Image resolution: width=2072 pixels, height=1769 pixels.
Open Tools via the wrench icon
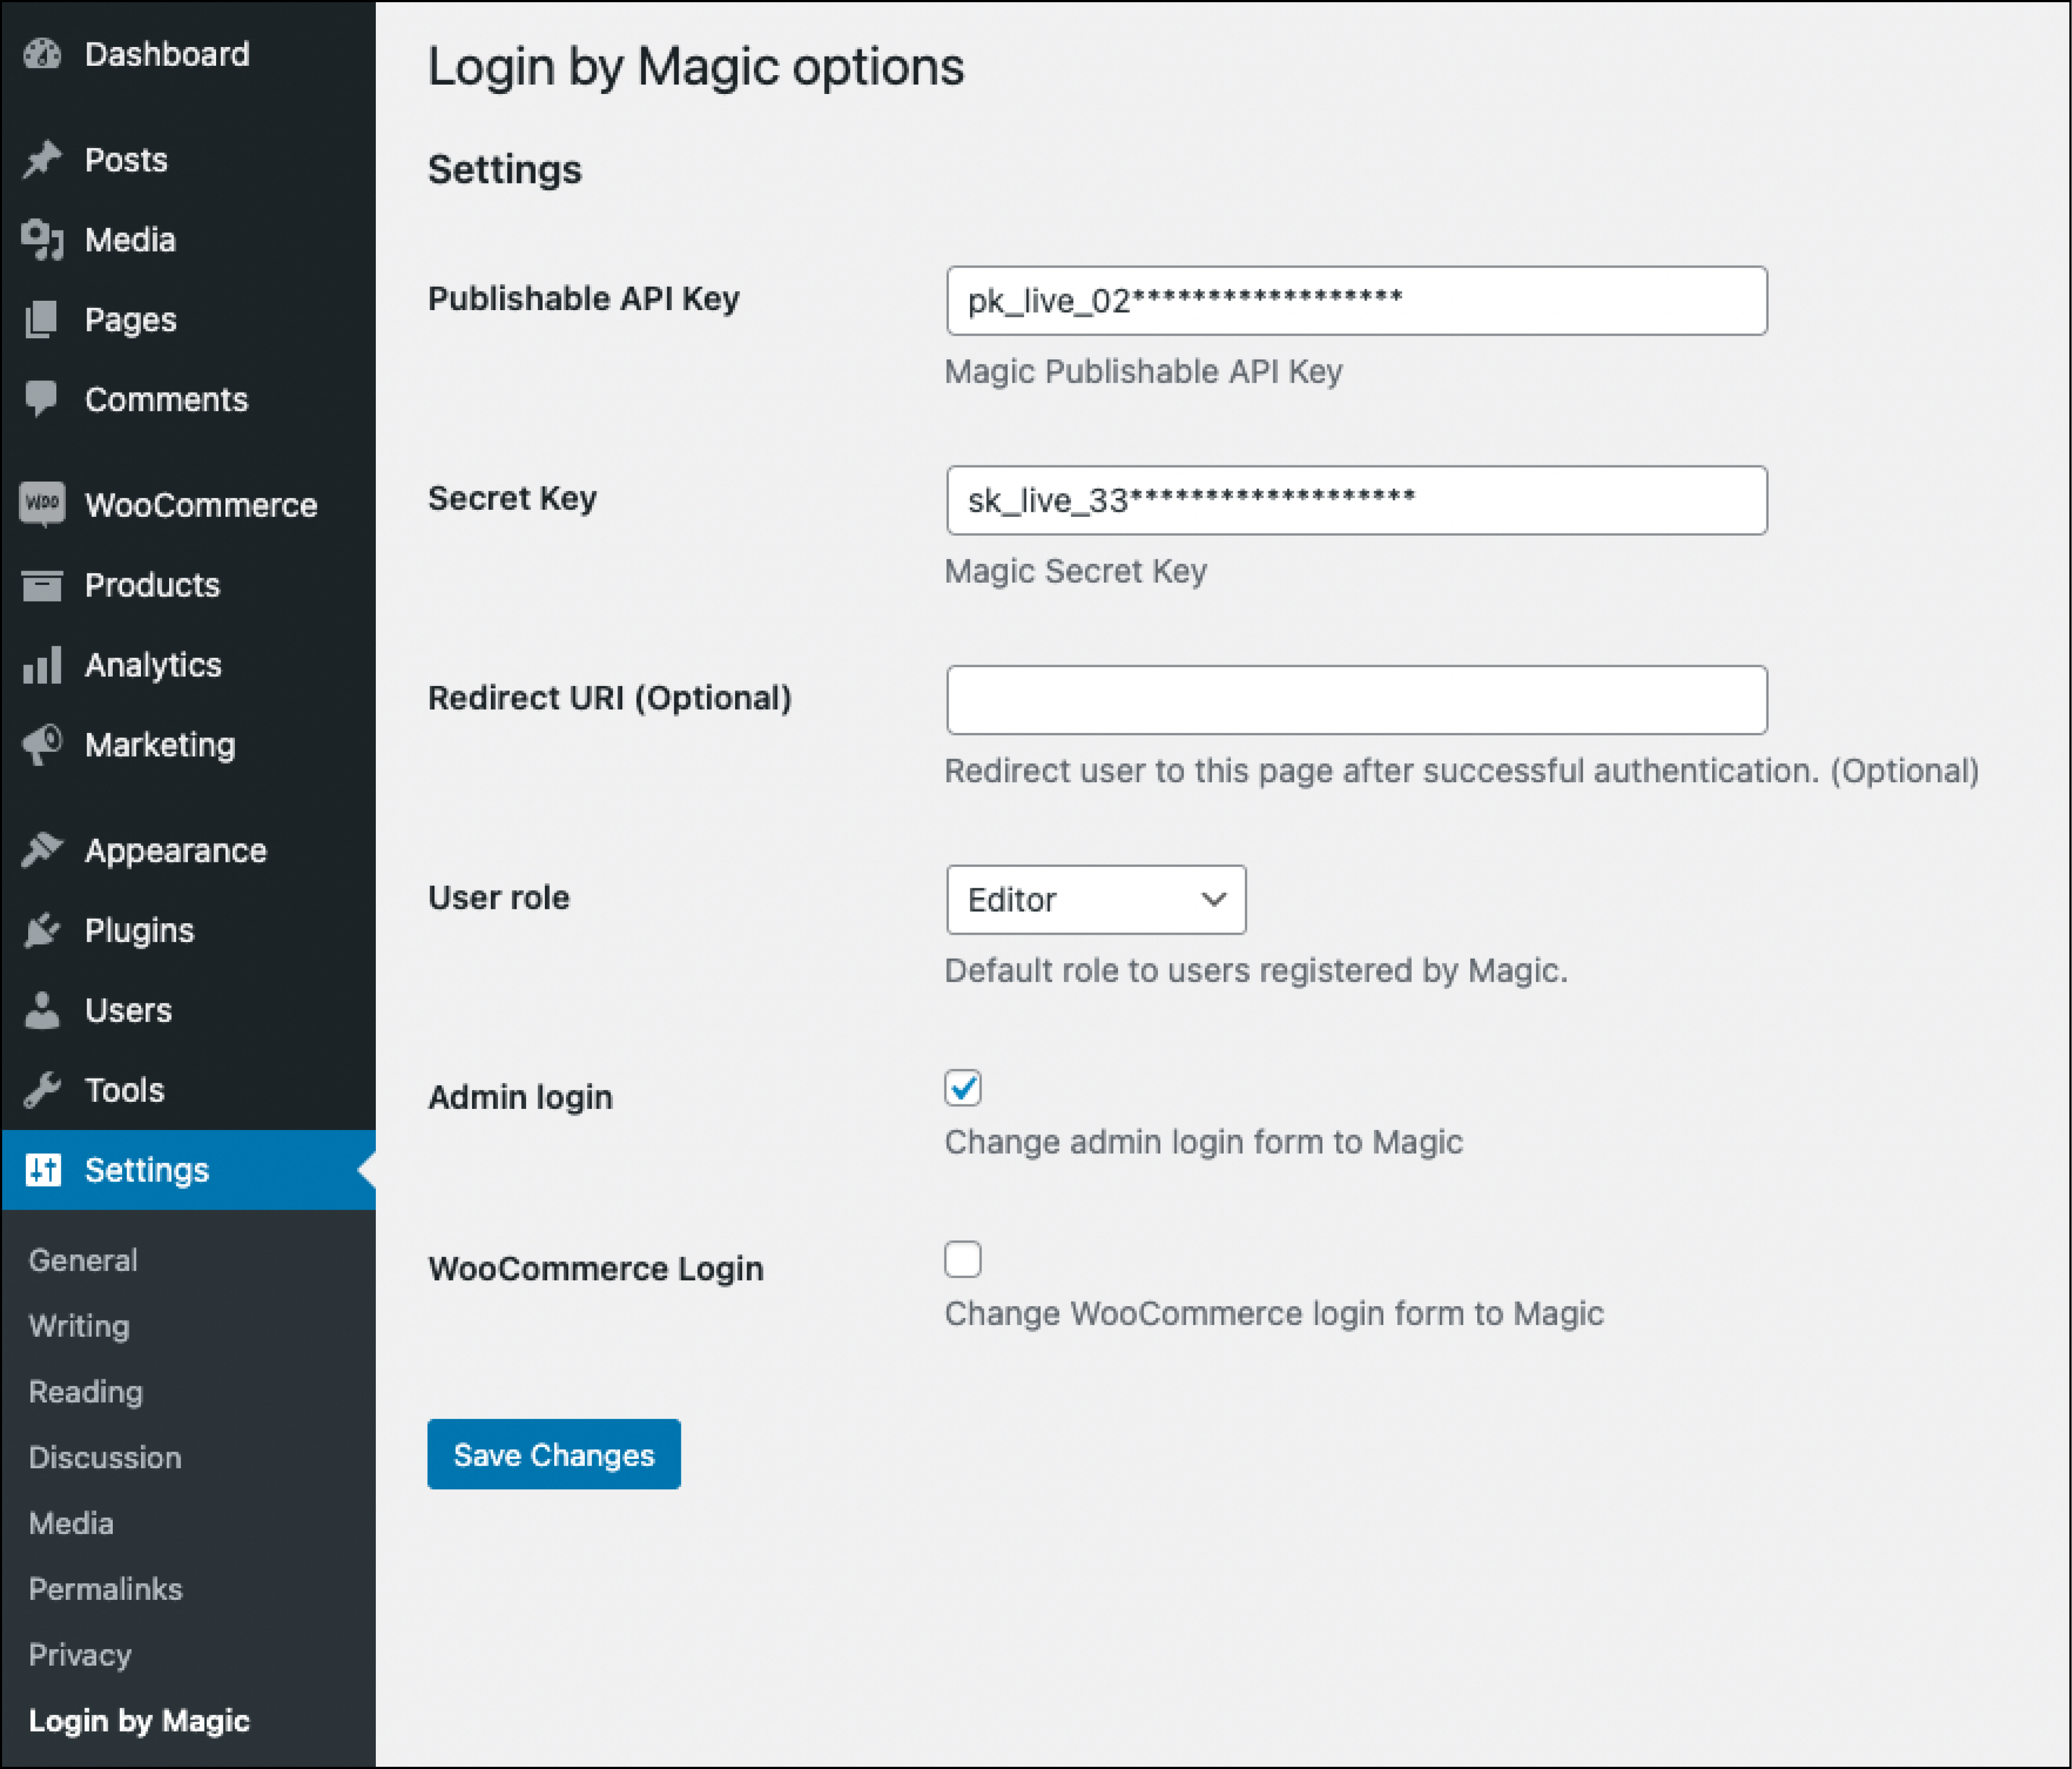(42, 1089)
